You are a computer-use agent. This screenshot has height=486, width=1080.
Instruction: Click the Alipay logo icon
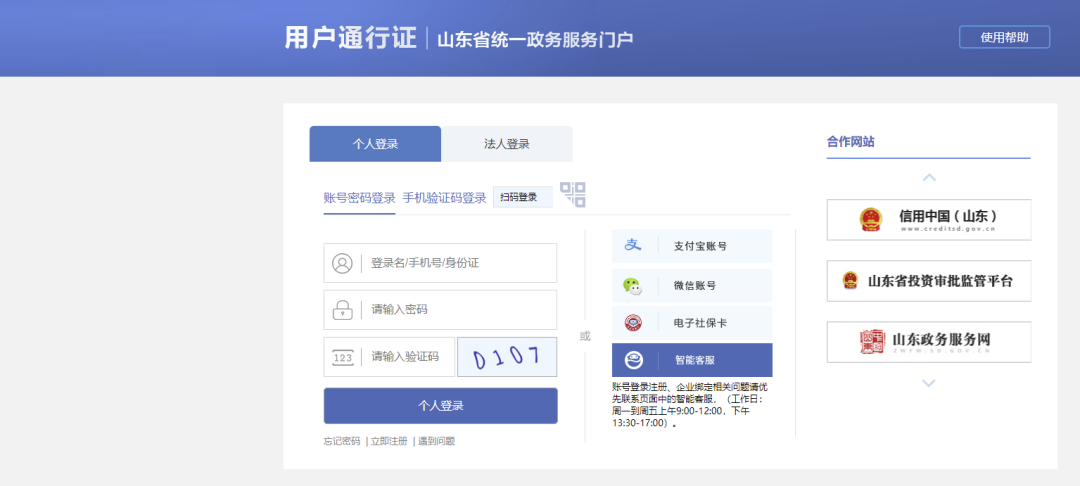pos(632,245)
